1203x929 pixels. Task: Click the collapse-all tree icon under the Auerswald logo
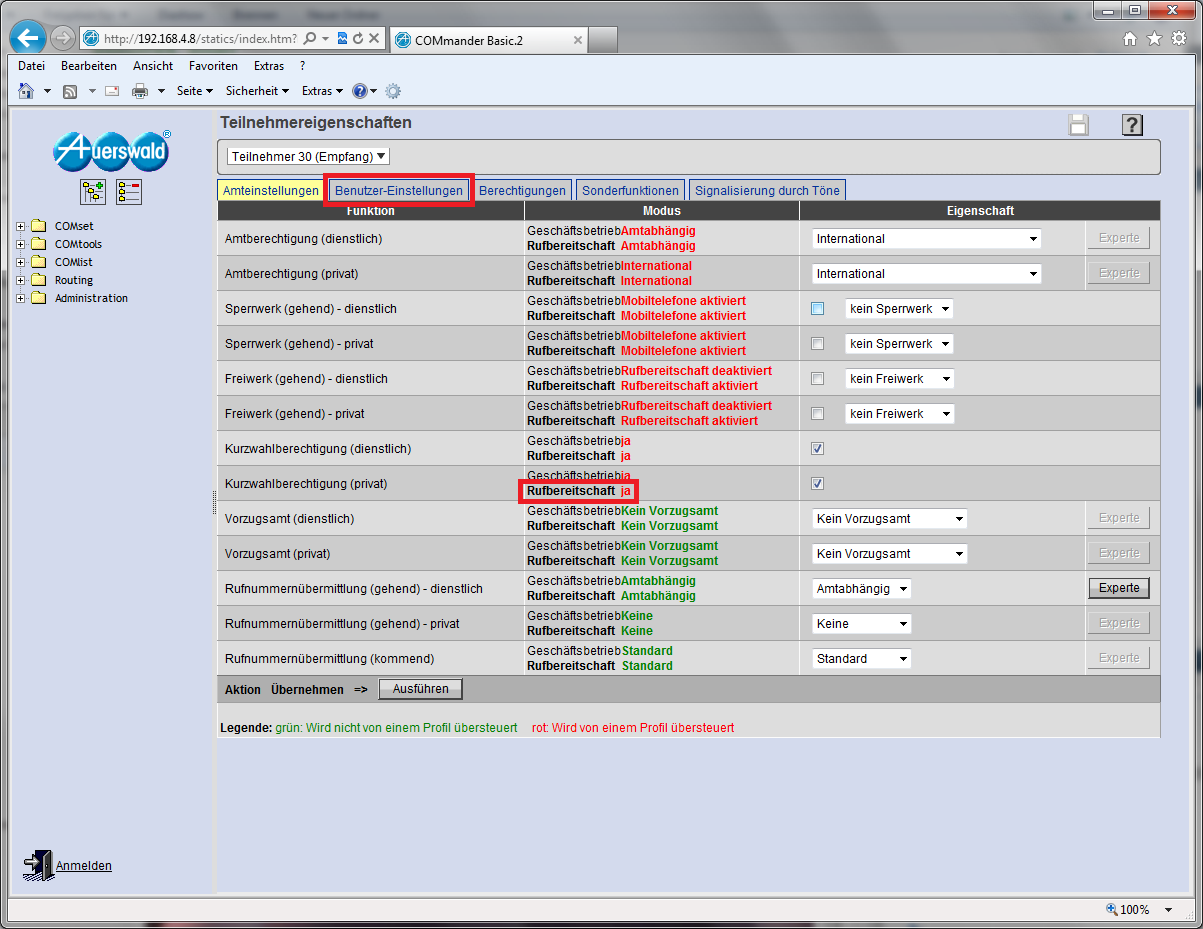[x=129, y=192]
